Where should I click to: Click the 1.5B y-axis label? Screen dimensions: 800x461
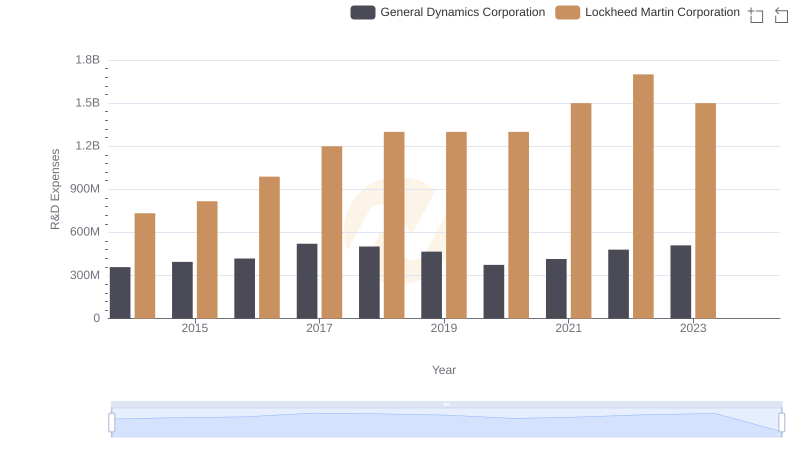click(87, 103)
